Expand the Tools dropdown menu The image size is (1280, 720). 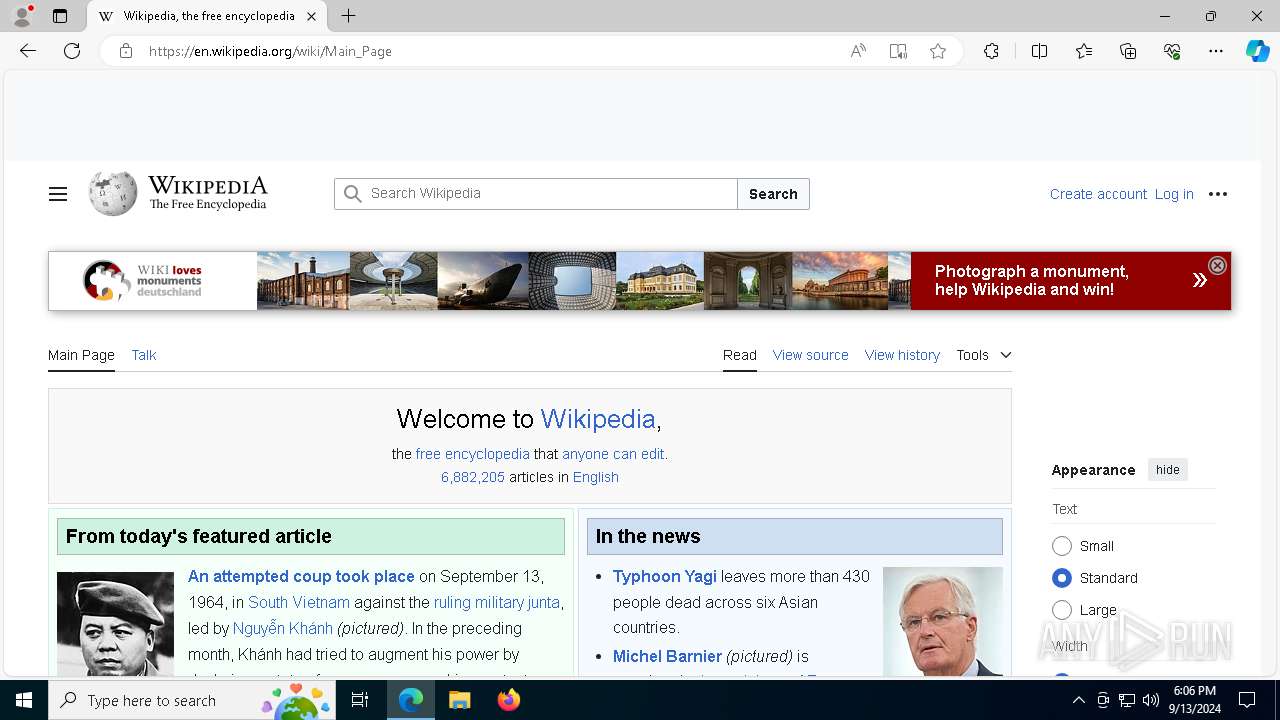click(x=984, y=355)
